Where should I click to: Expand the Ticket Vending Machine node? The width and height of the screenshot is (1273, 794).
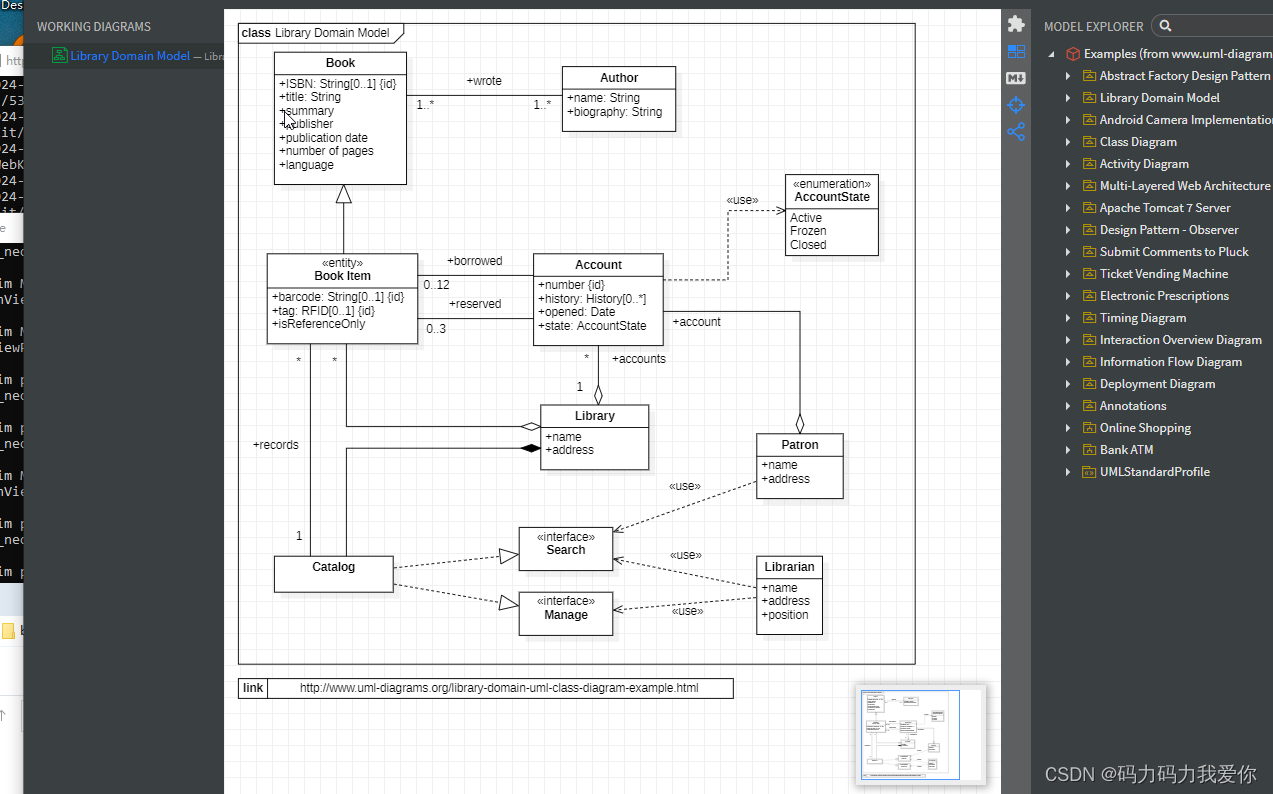click(x=1068, y=274)
